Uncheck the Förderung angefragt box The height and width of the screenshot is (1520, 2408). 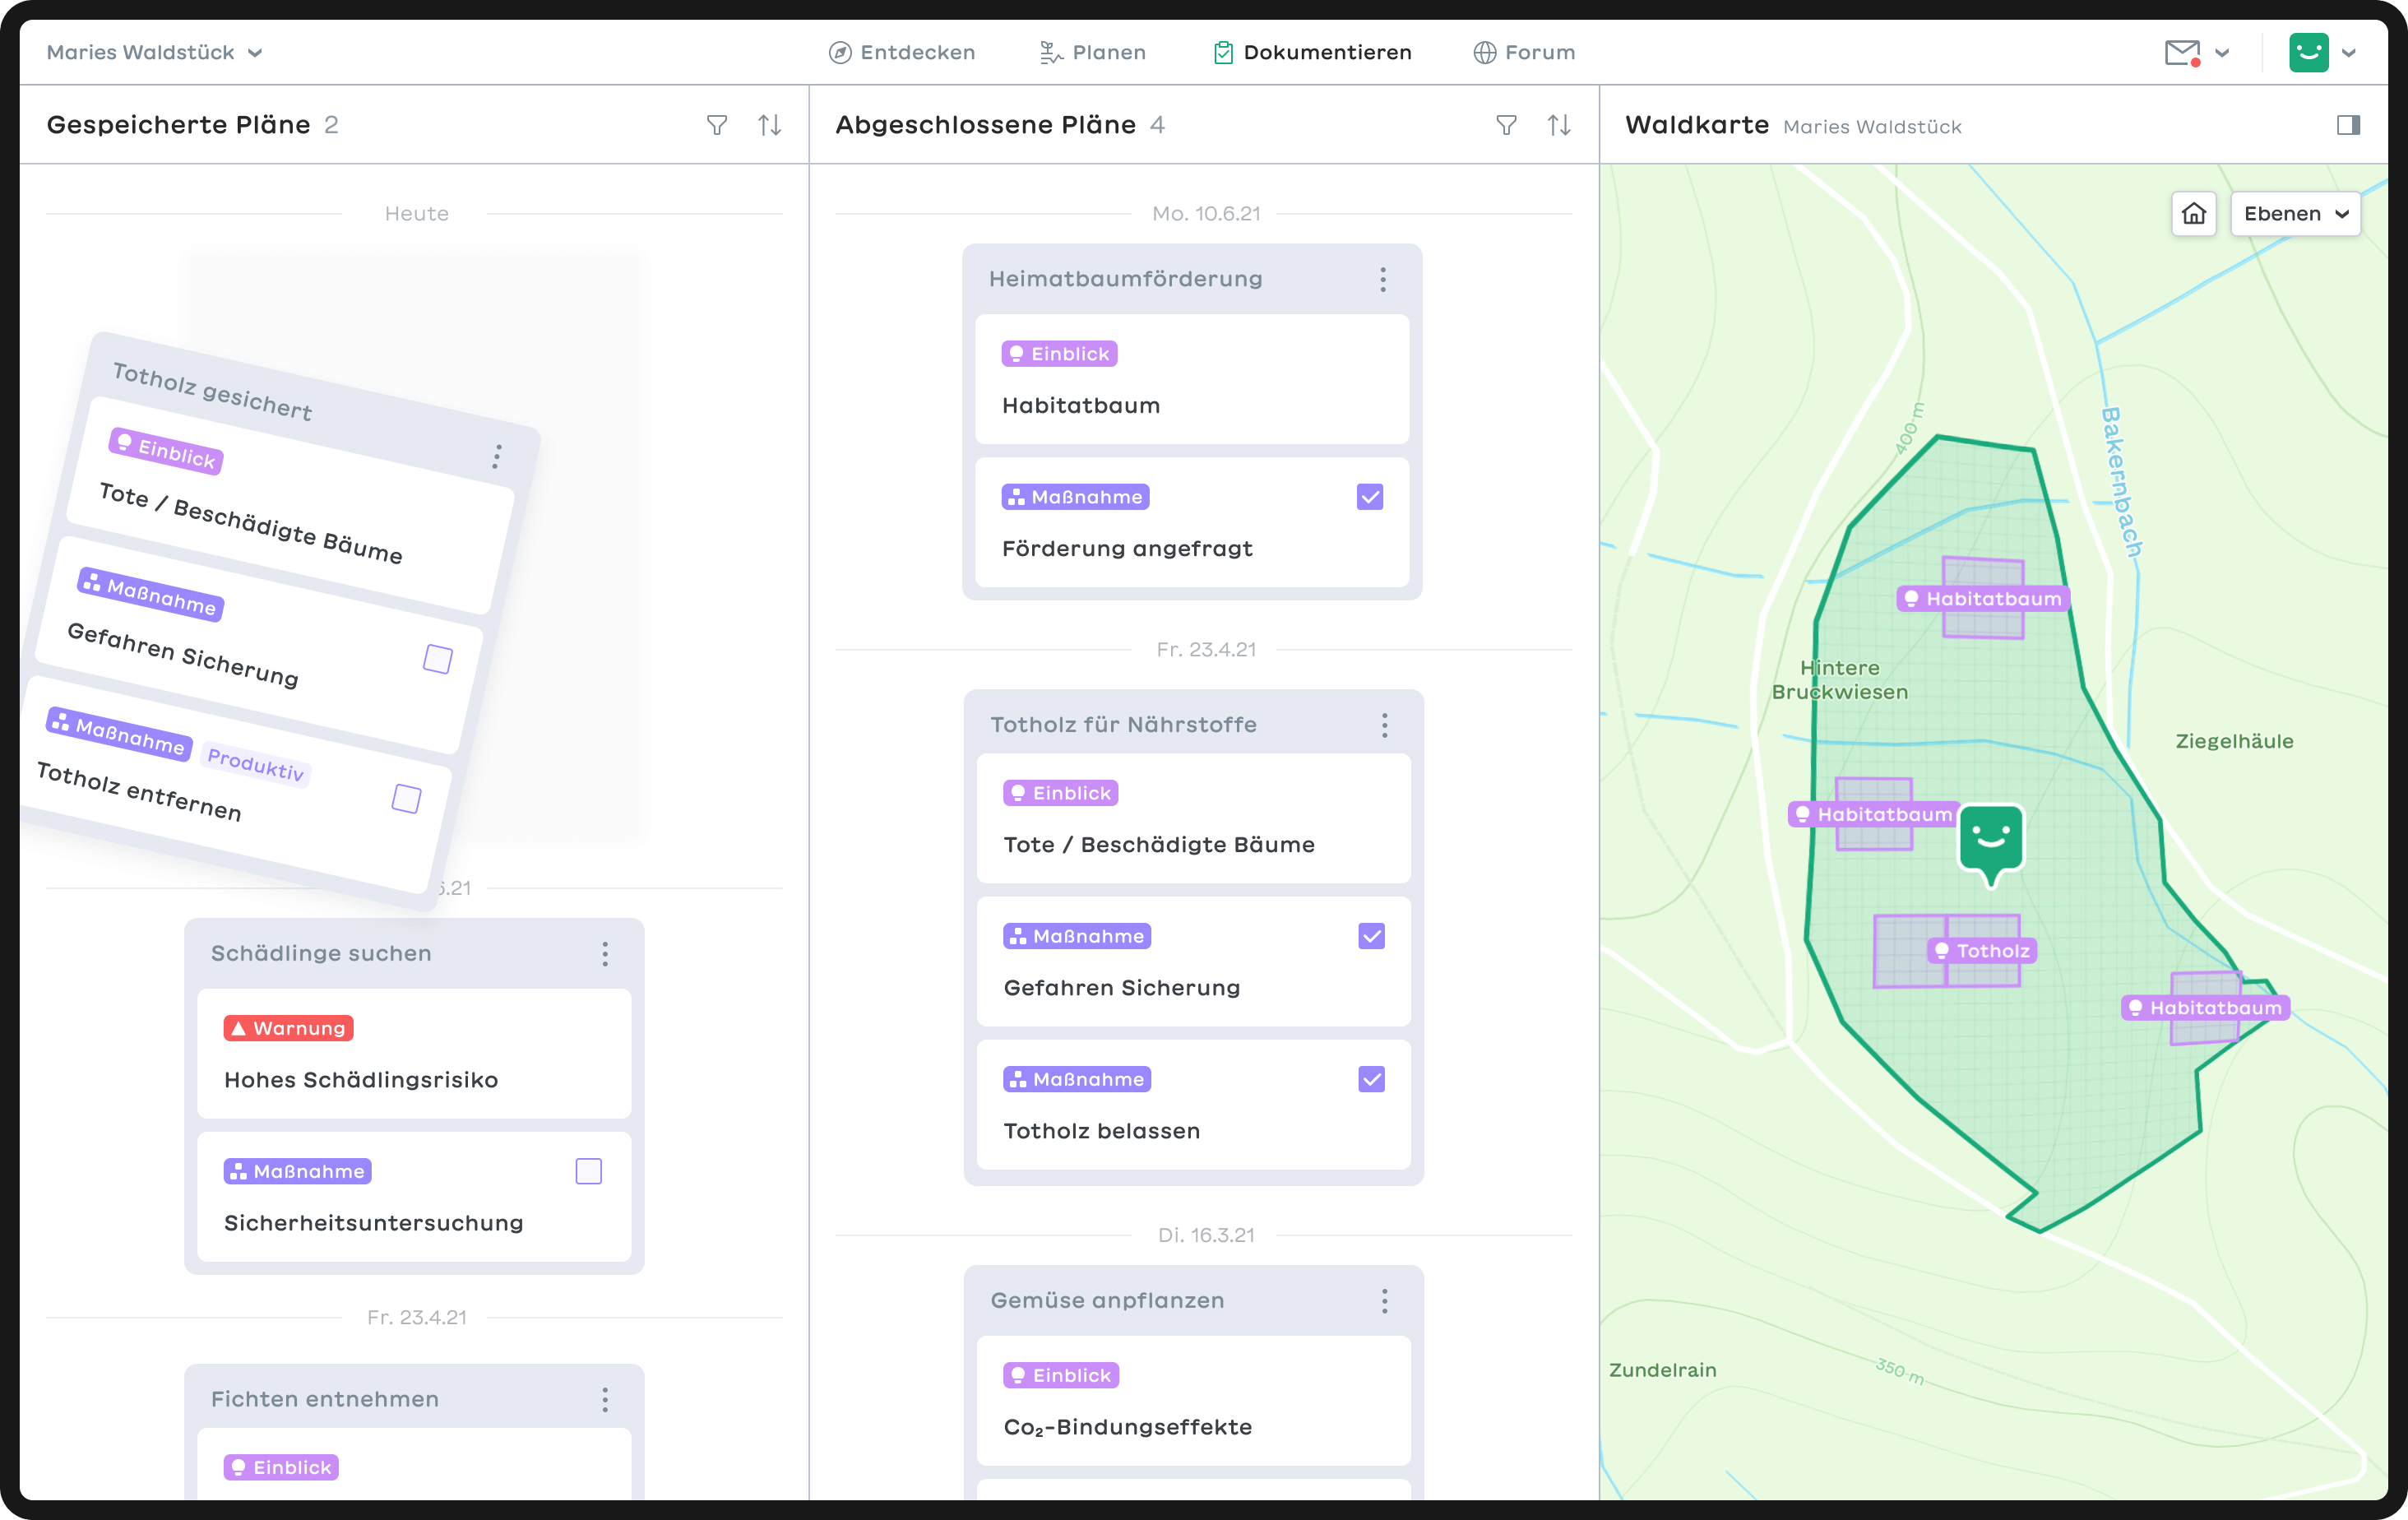(x=1370, y=497)
